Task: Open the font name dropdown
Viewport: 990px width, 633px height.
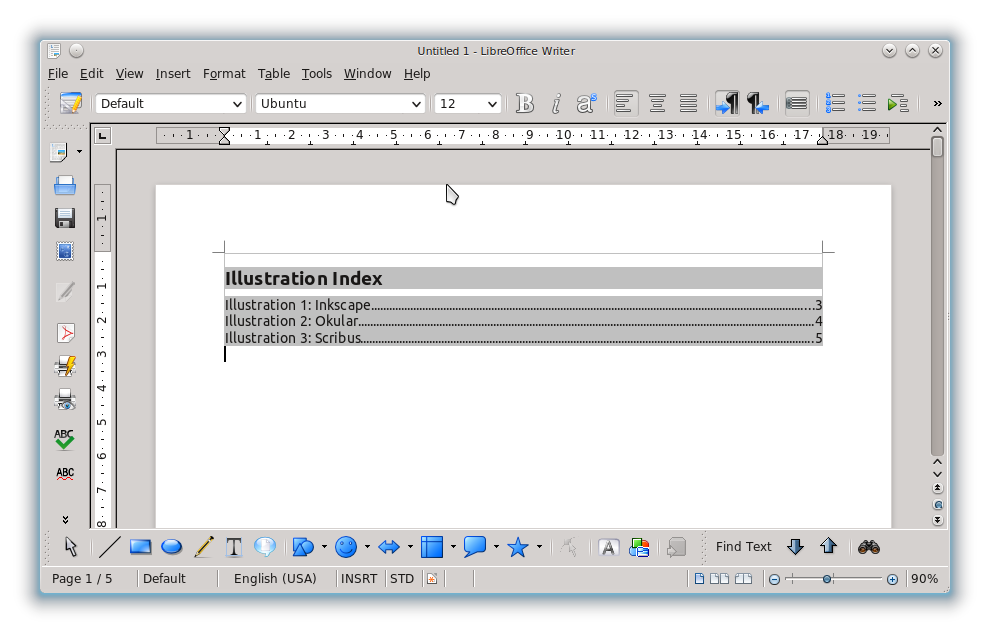Action: (x=417, y=103)
